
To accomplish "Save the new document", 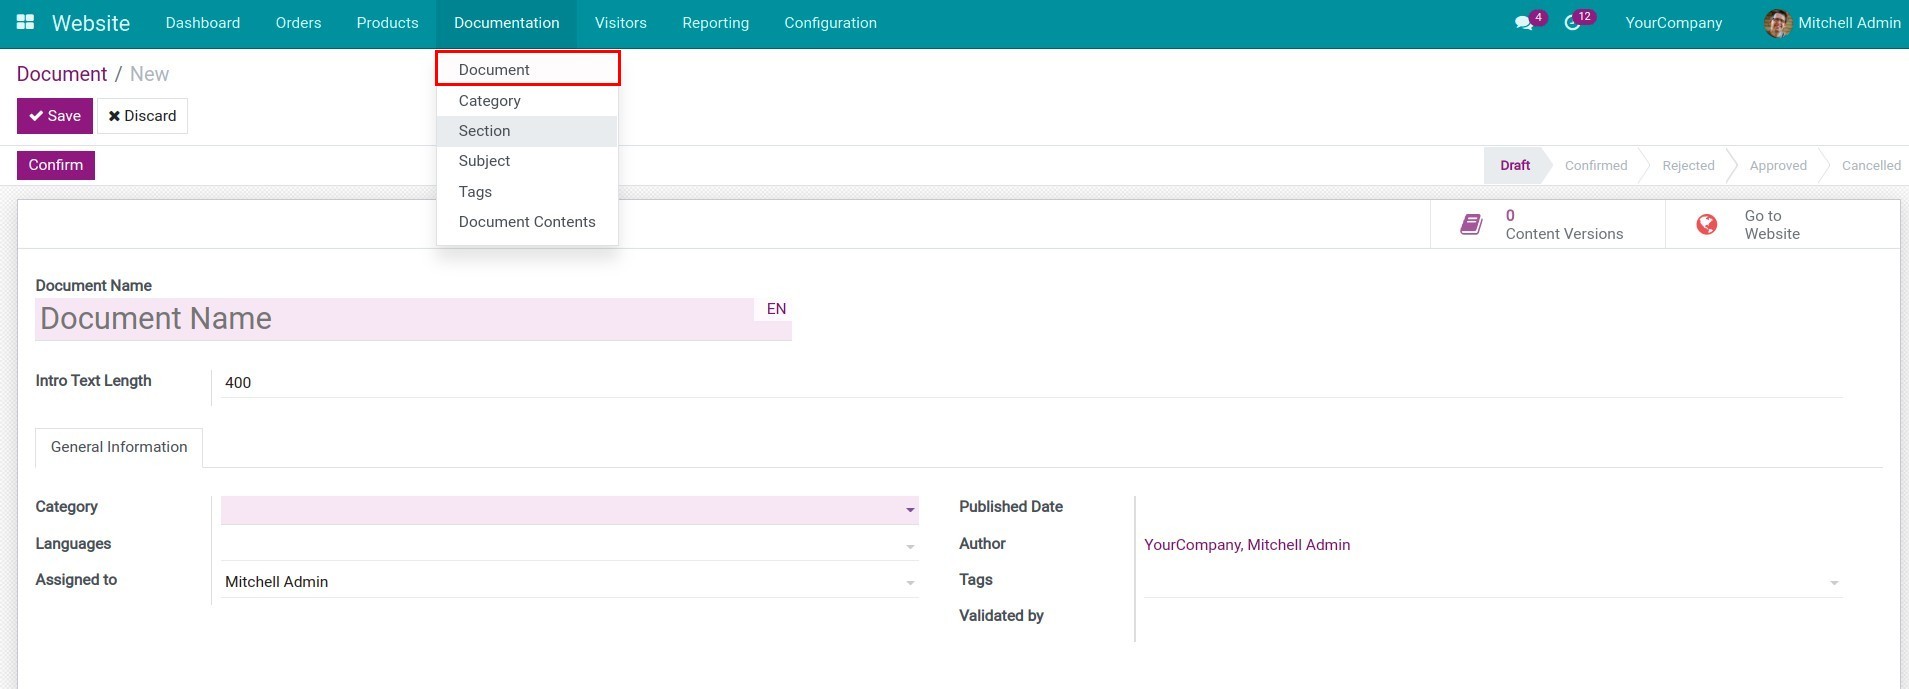I will click(55, 116).
